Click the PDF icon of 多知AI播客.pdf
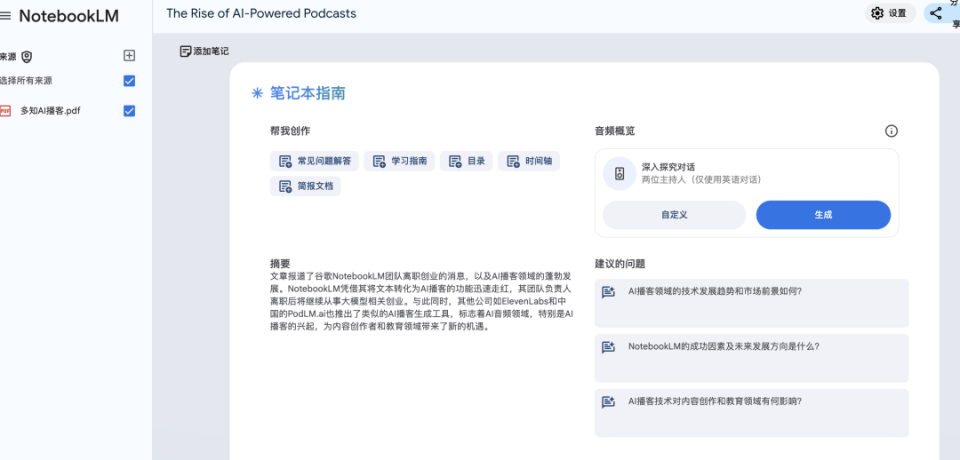 pos(6,111)
